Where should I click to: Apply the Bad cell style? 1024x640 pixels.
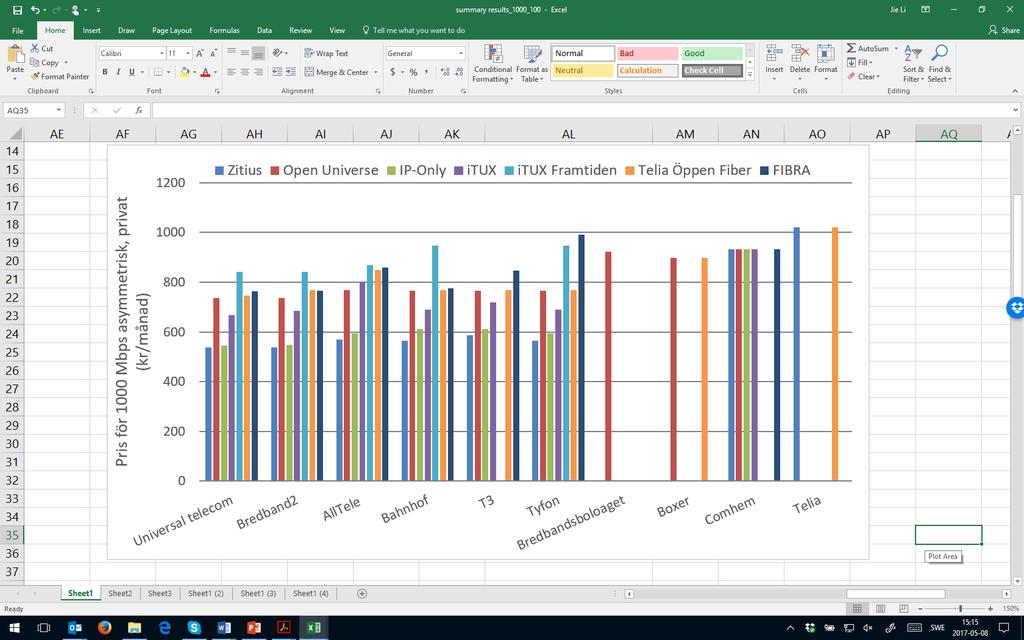pos(648,54)
